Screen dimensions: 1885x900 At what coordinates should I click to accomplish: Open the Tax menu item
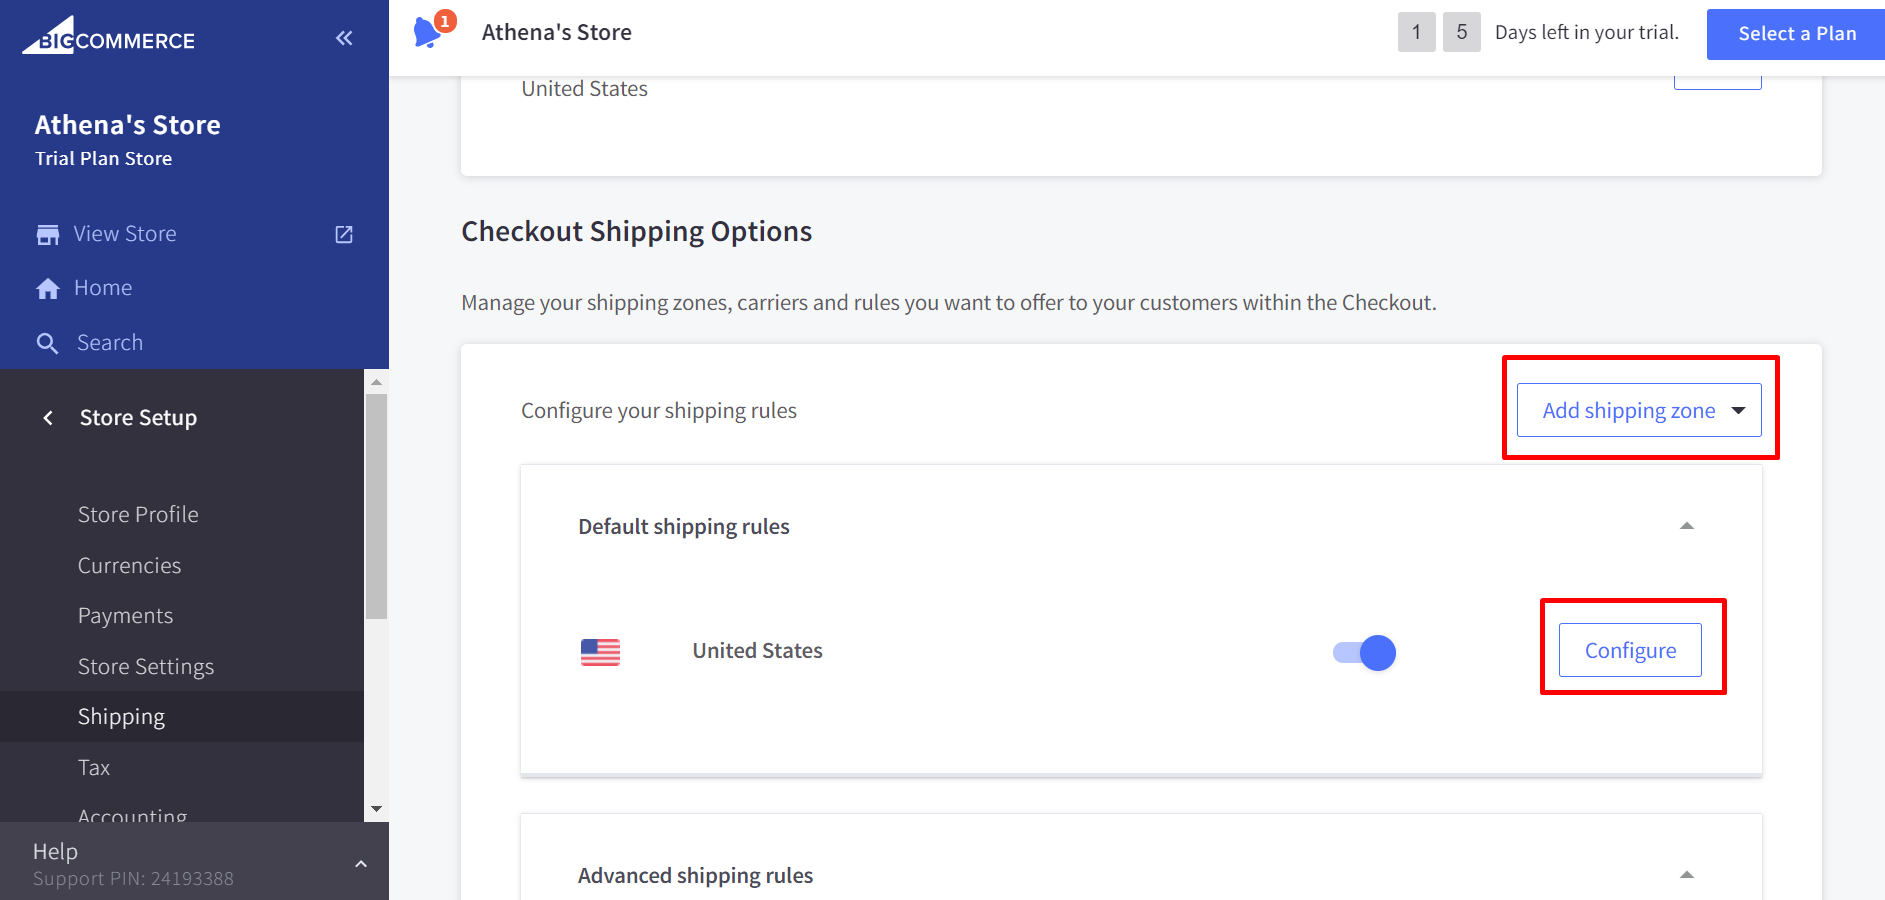[x=94, y=768]
